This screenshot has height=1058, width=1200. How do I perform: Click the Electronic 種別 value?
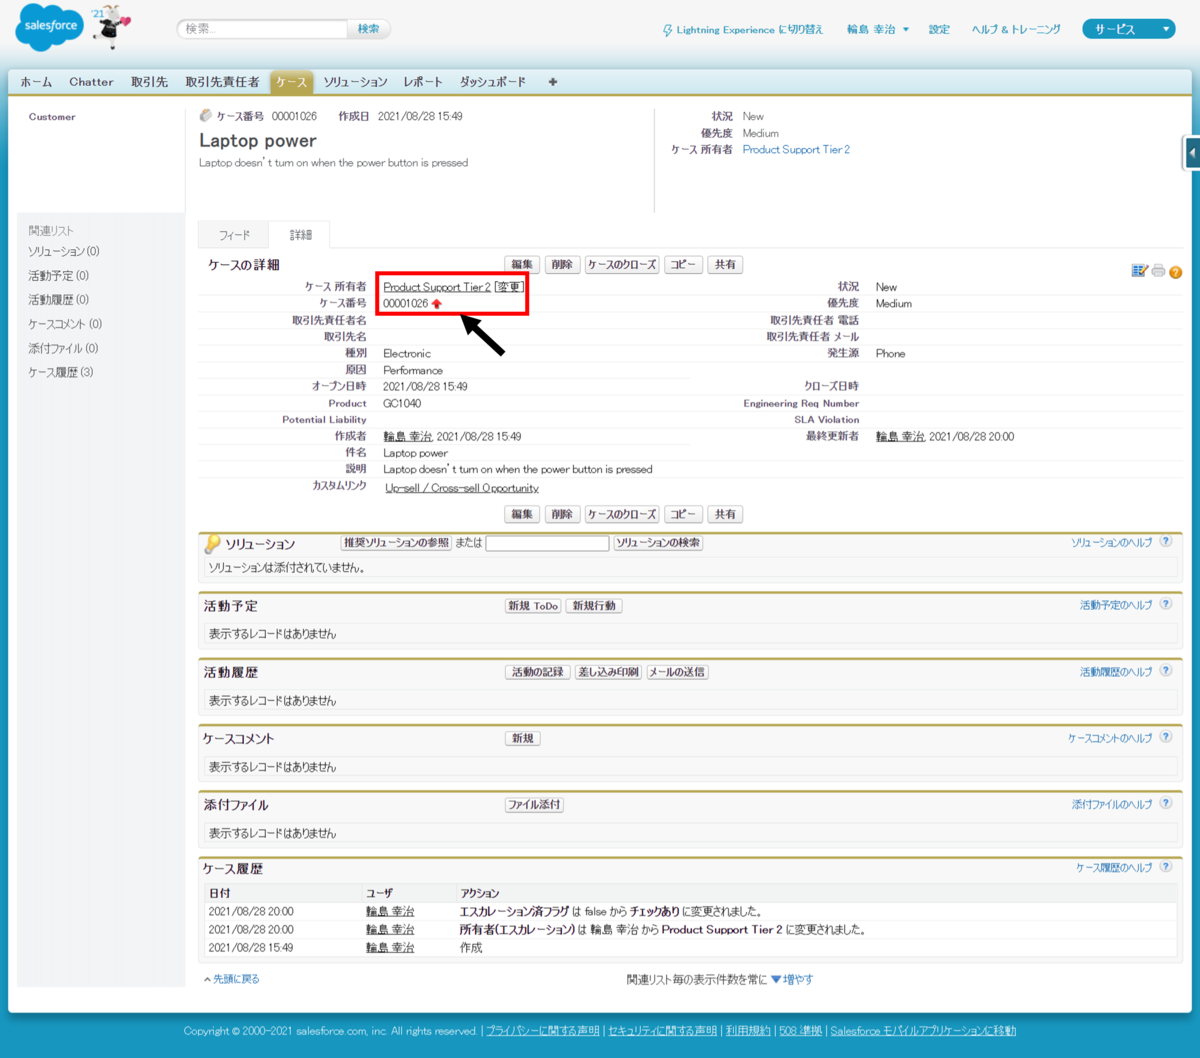pos(407,354)
